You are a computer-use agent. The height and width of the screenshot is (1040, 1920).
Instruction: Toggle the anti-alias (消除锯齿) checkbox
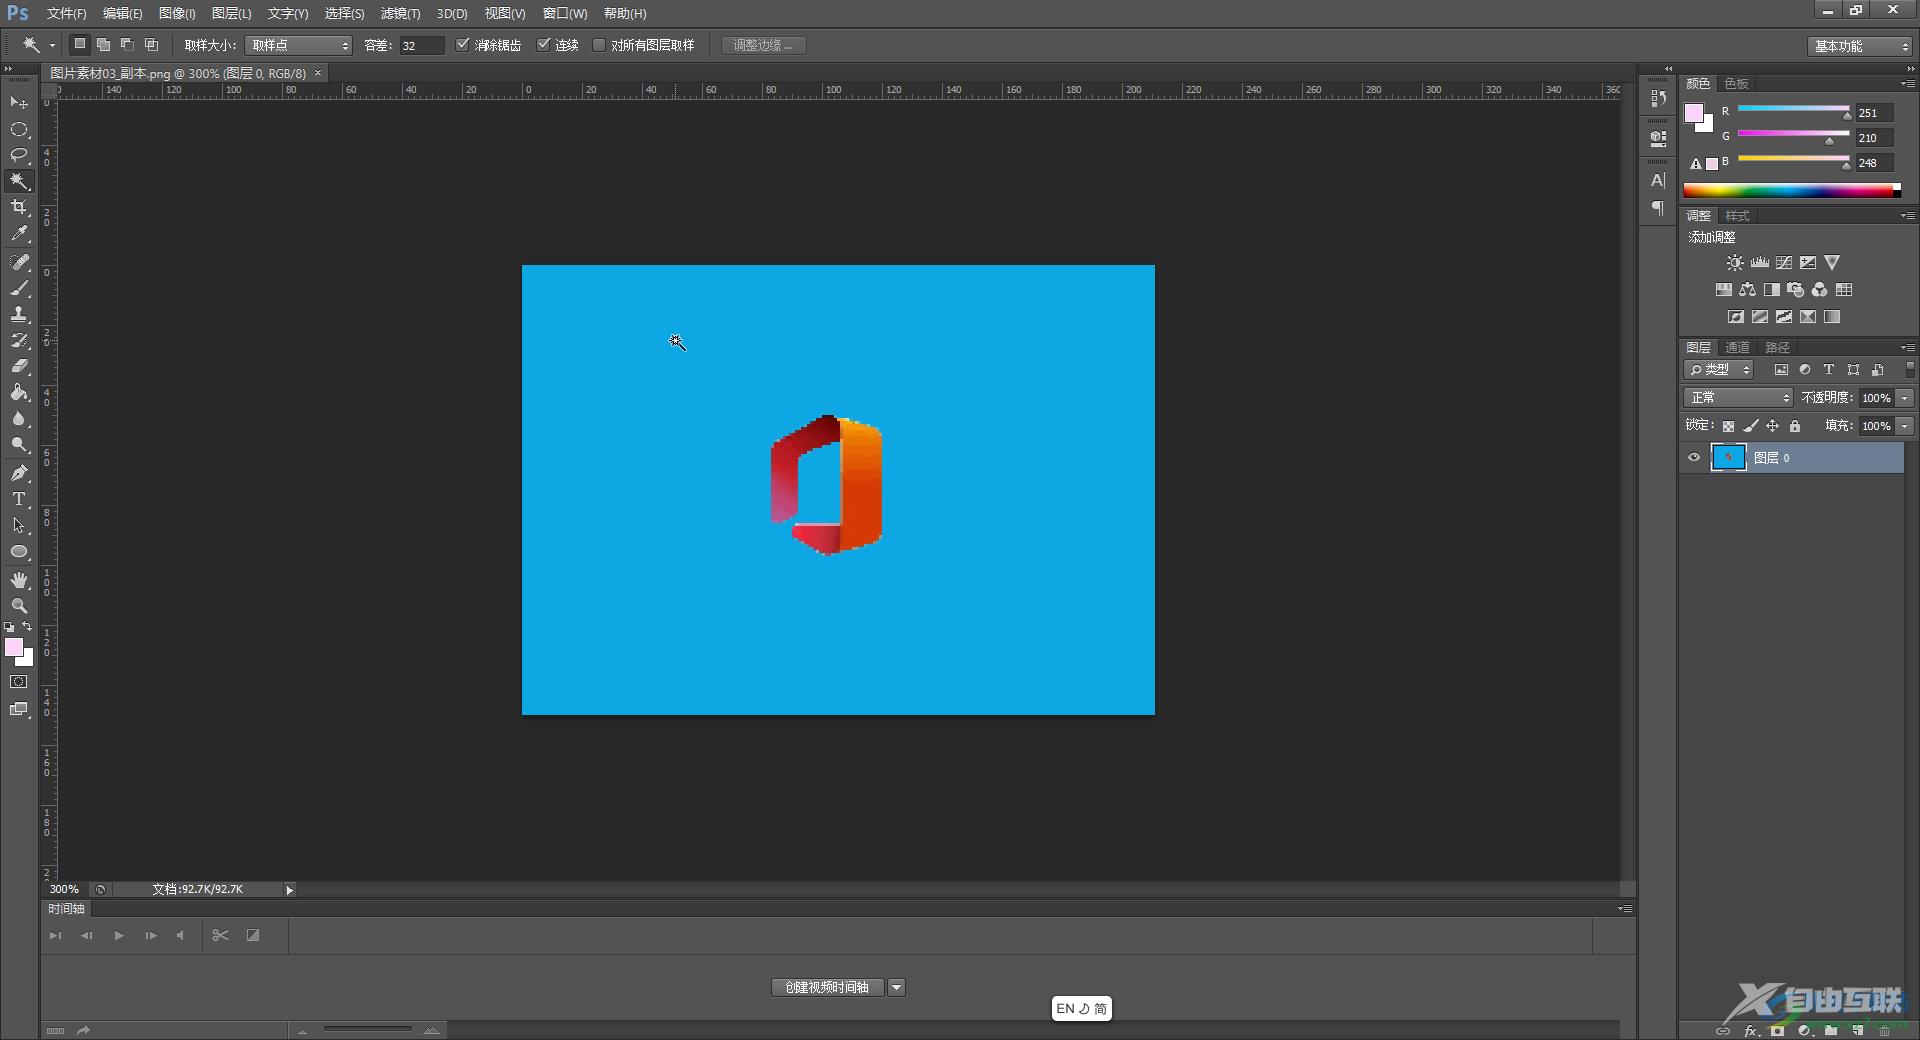click(462, 45)
